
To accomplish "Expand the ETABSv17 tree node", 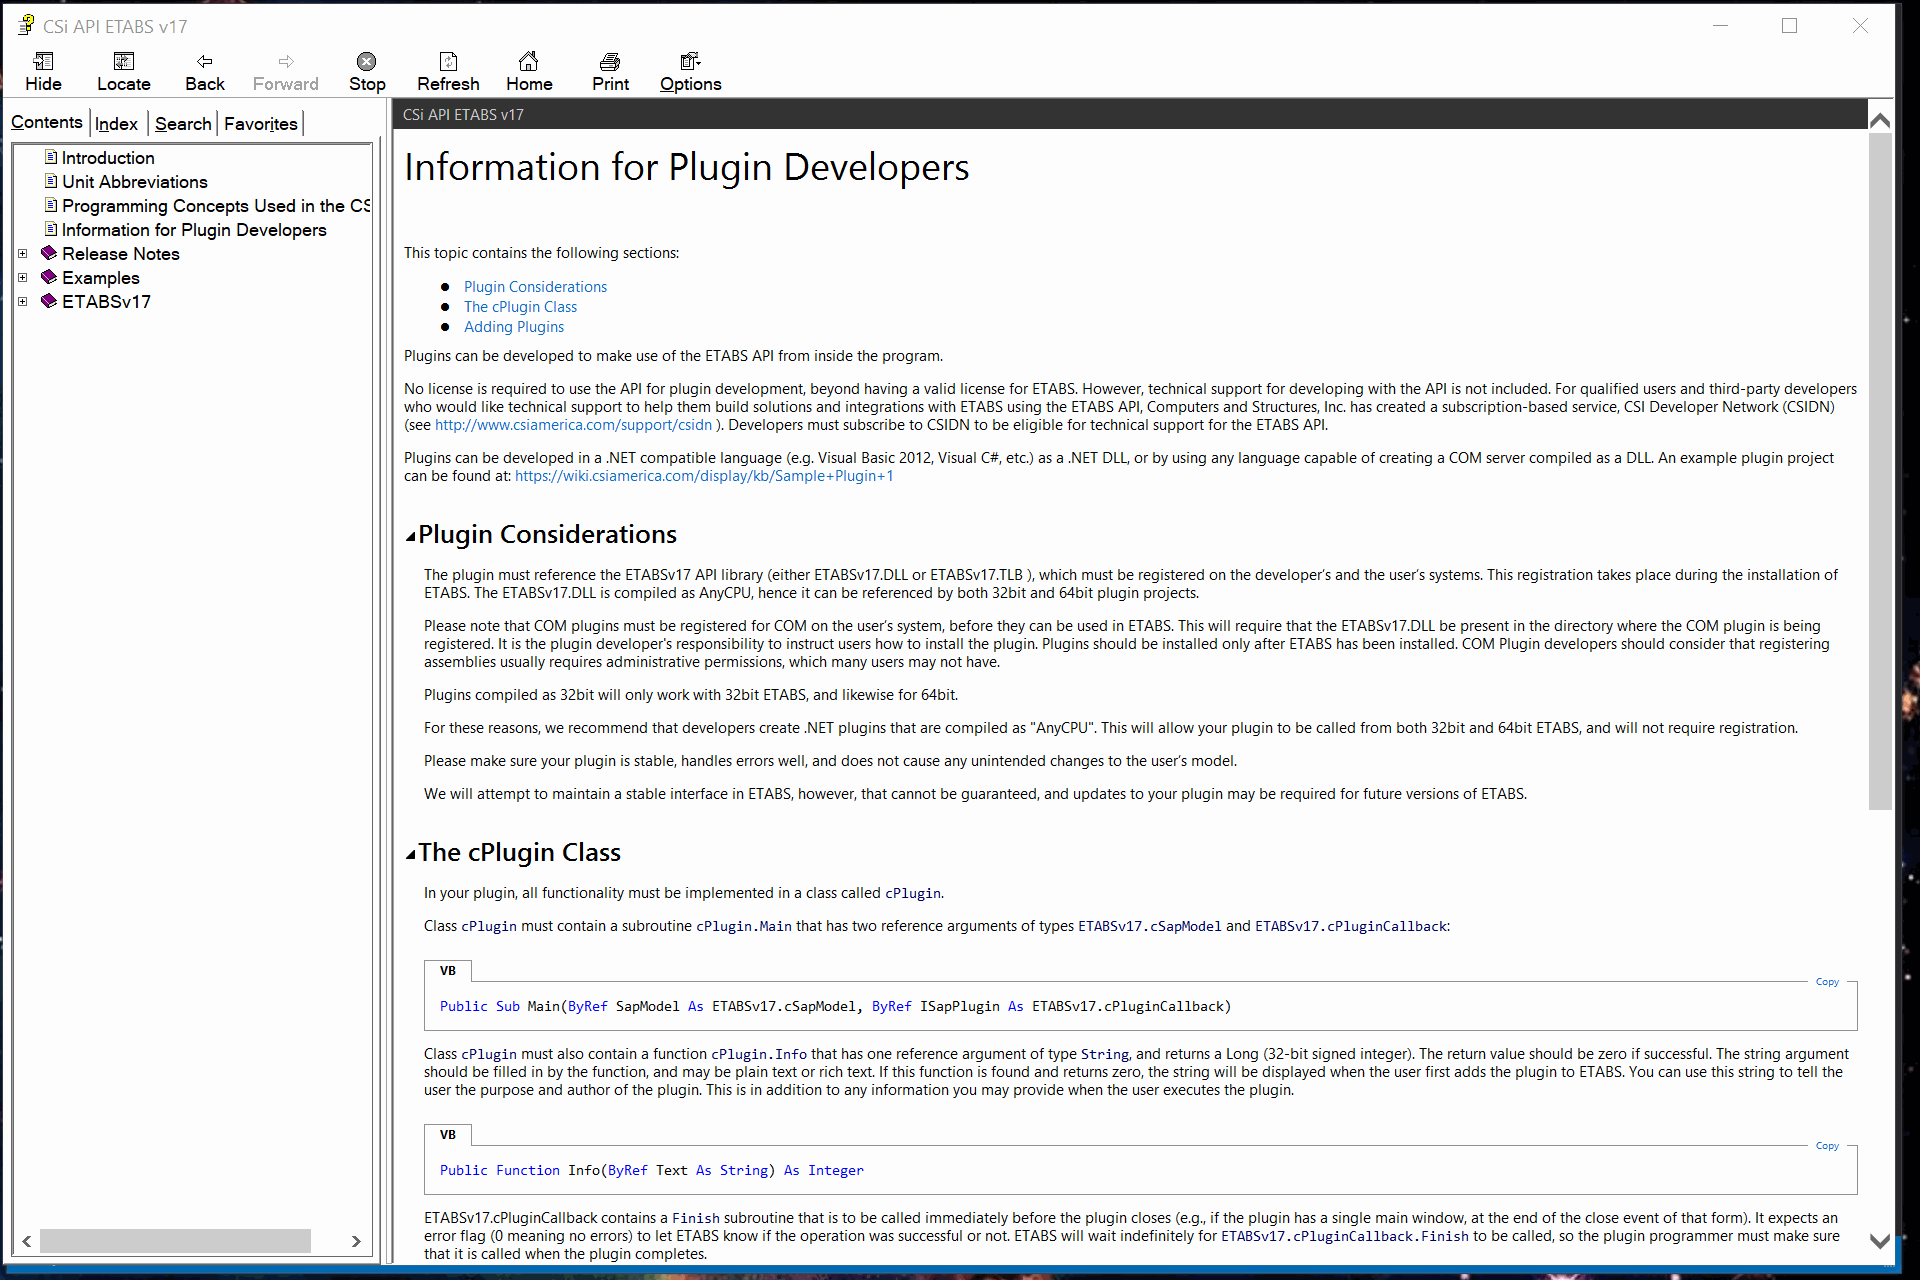I will (x=23, y=302).
